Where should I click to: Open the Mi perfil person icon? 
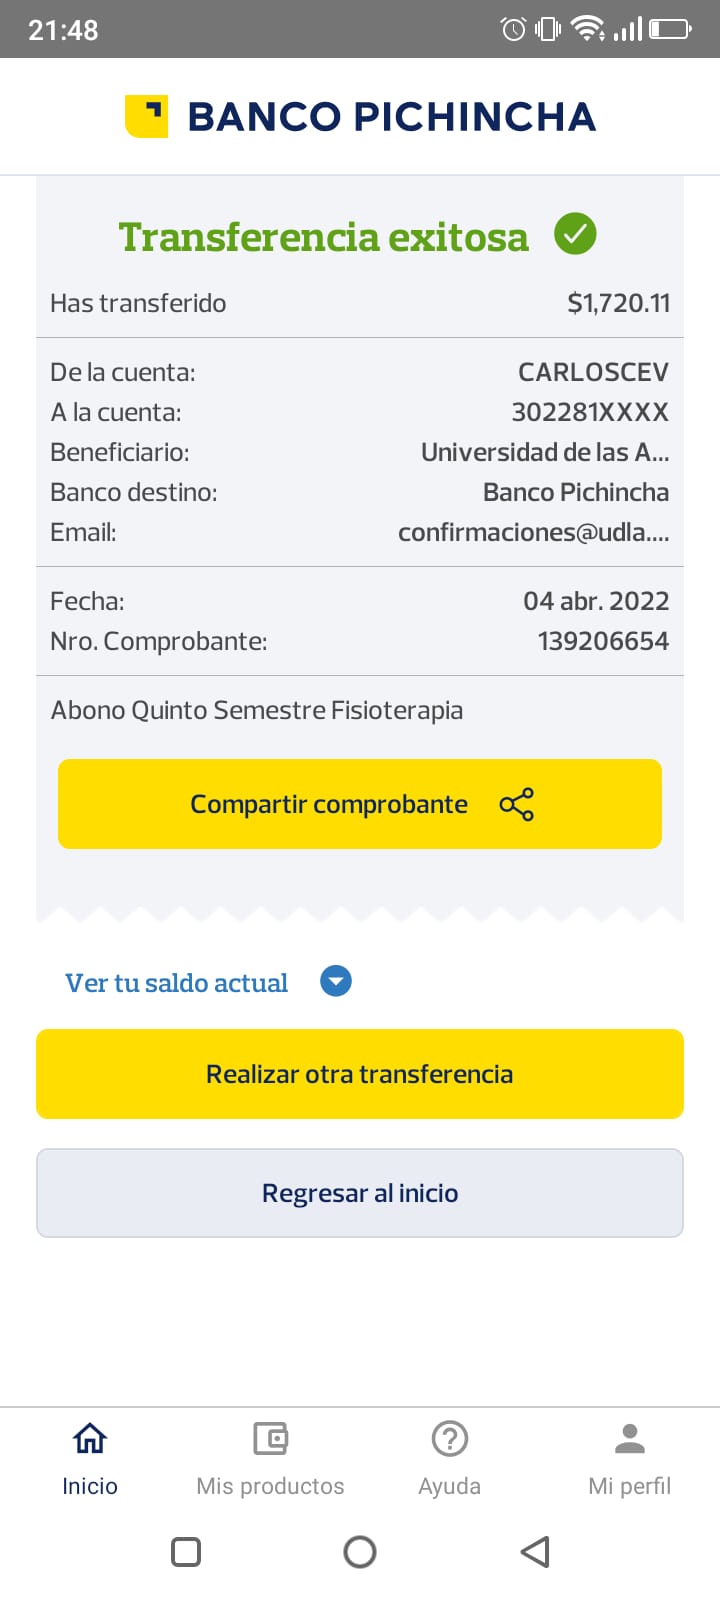point(630,1439)
